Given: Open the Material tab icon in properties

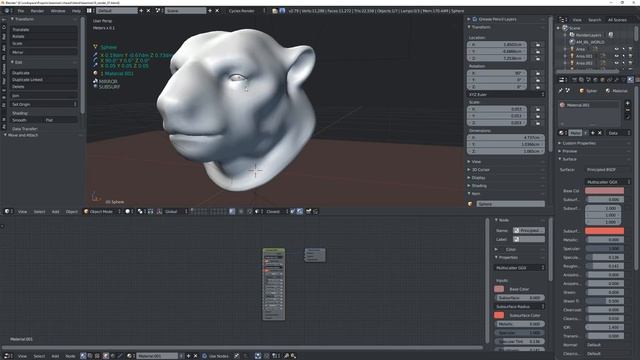Looking at the screenshot, I should coord(631,80).
